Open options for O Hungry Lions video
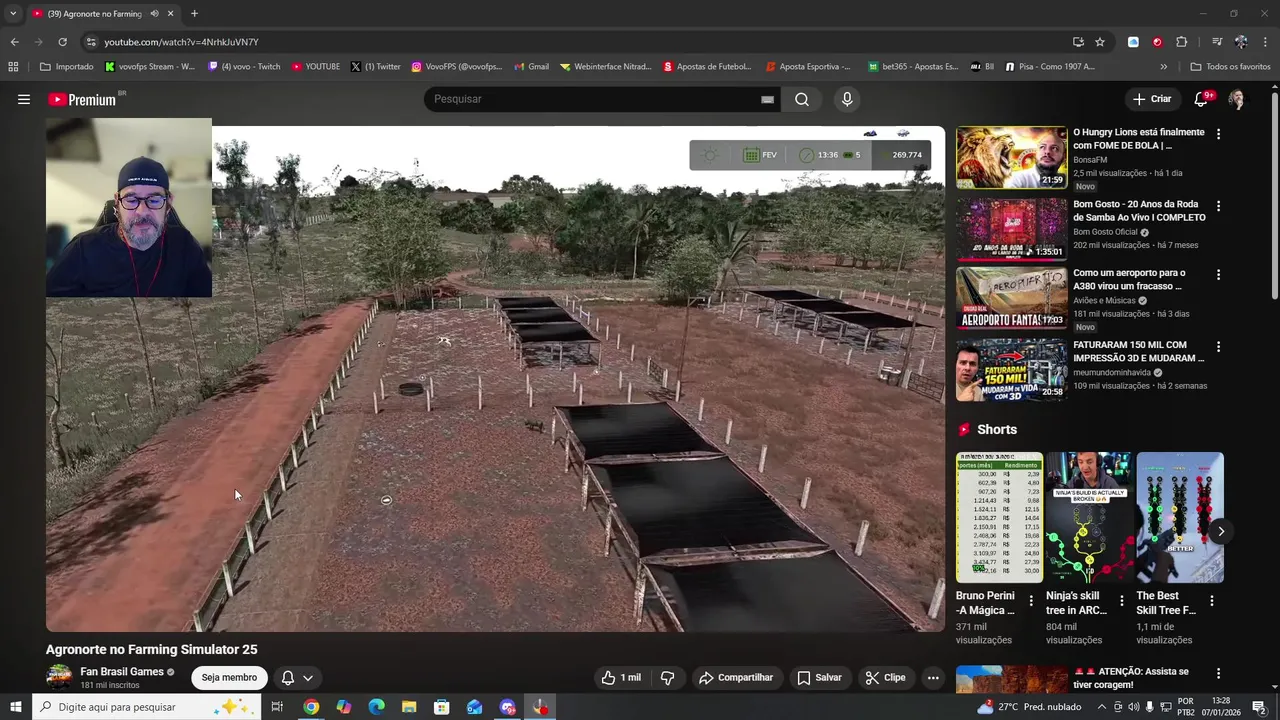The height and width of the screenshot is (720, 1280). 1218,133
